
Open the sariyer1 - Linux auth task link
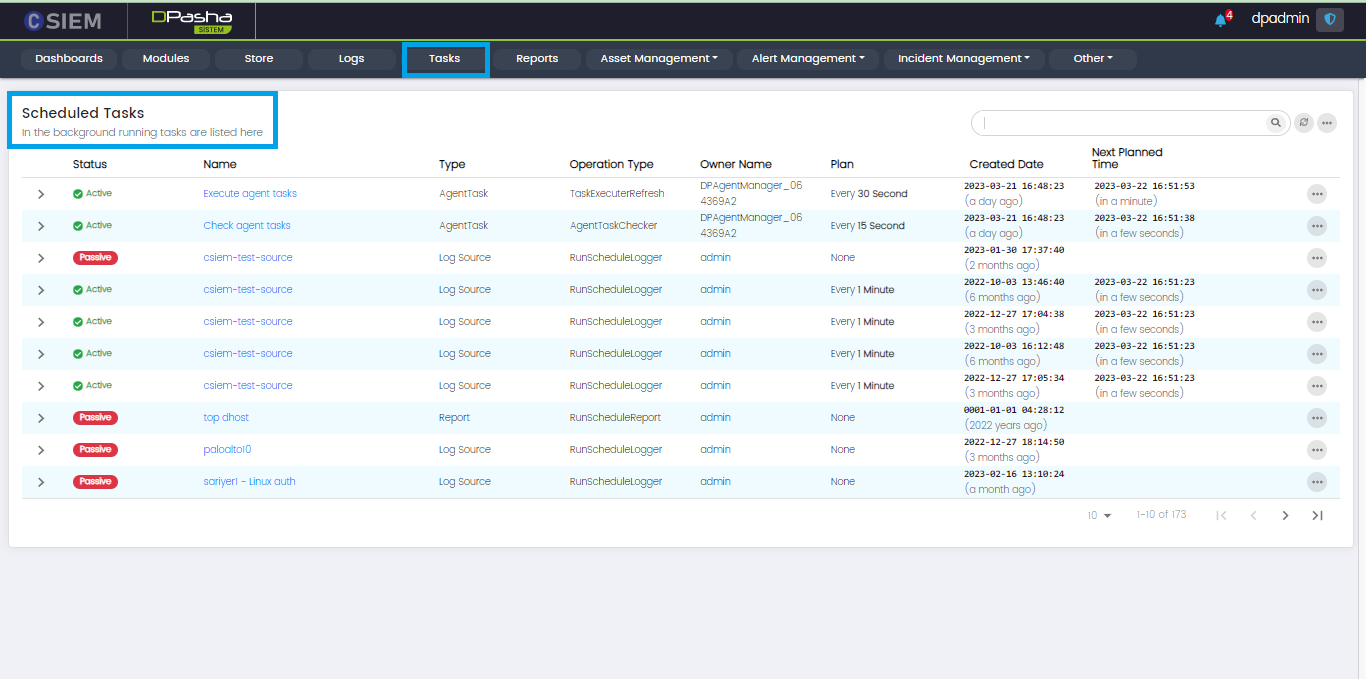[249, 482]
